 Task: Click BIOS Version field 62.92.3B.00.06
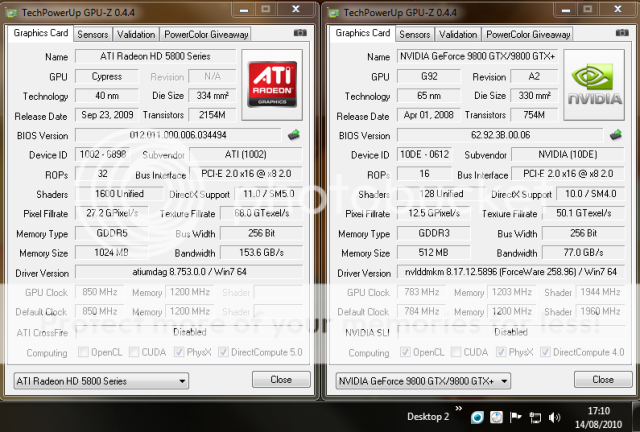tap(500, 135)
